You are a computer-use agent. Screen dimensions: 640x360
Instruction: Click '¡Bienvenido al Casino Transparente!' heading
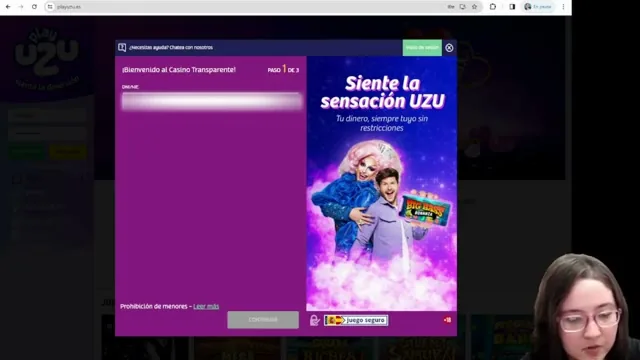179,70
